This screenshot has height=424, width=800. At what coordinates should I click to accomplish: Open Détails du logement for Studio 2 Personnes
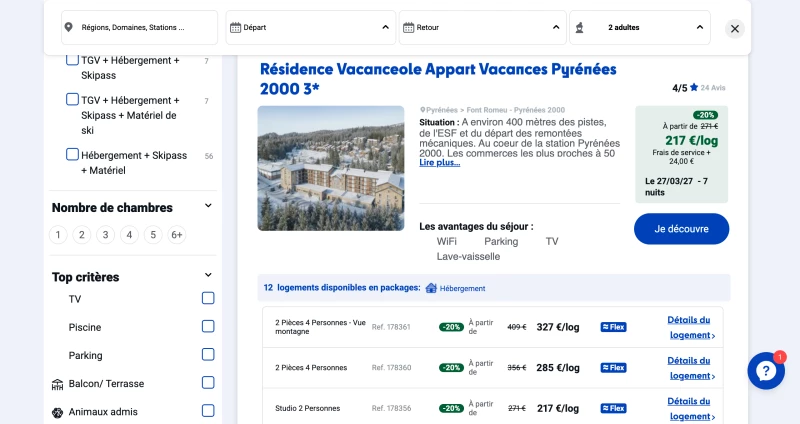coord(690,409)
